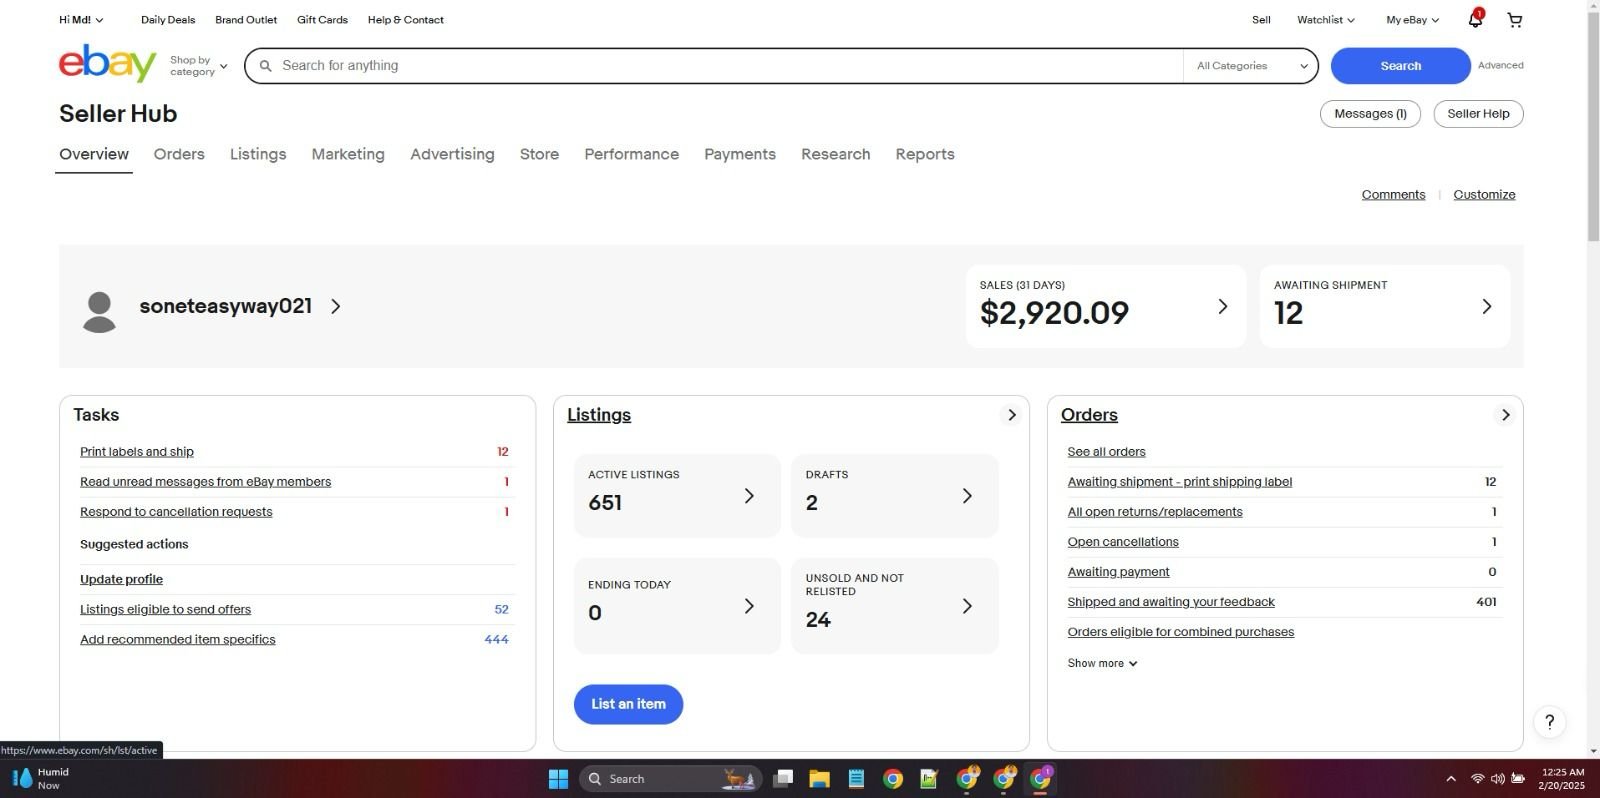This screenshot has width=1600, height=798.
Task: Open the Drafts card arrow
Action: click(967, 496)
